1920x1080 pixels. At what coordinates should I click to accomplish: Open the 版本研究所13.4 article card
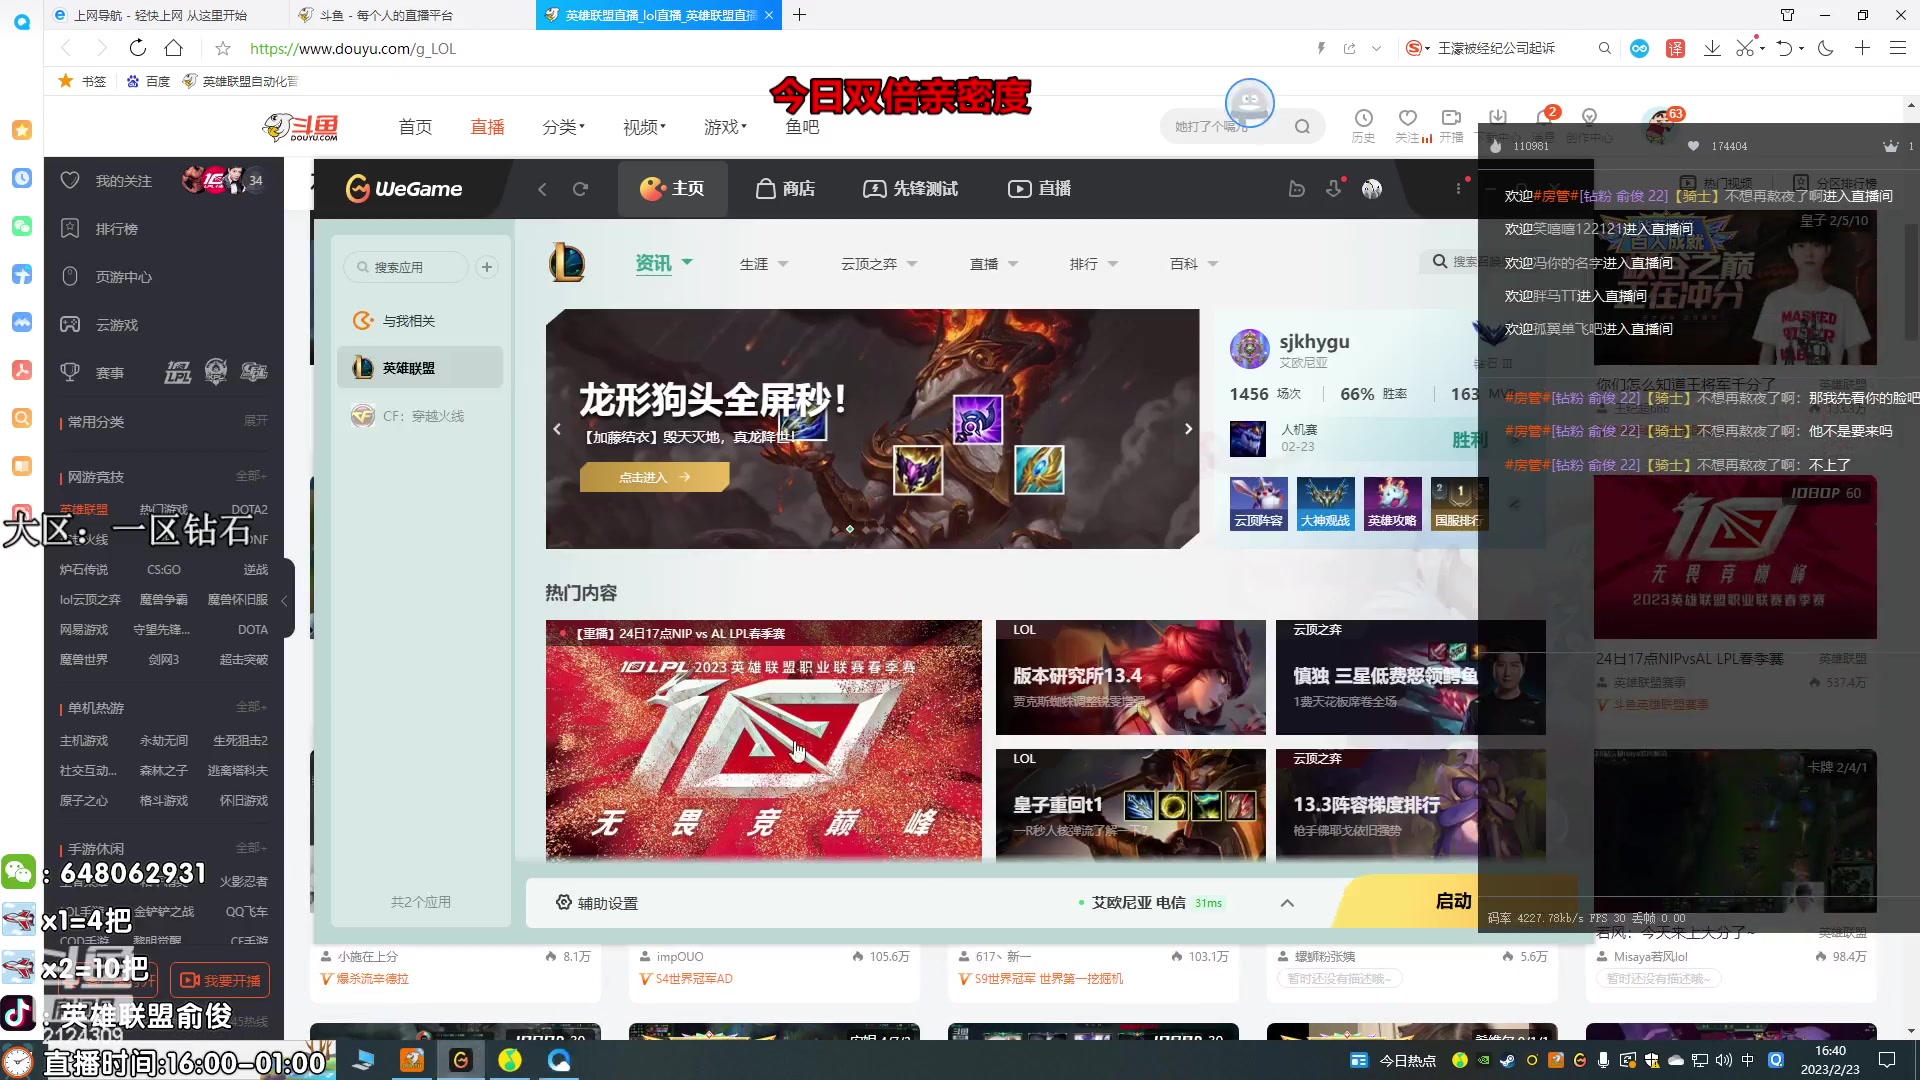tap(1130, 678)
